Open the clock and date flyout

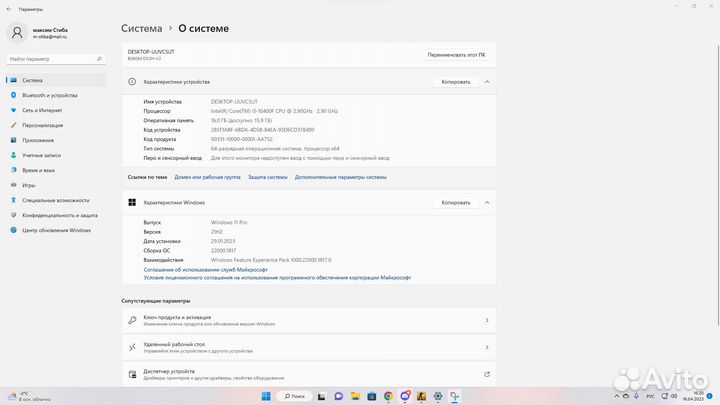point(693,396)
